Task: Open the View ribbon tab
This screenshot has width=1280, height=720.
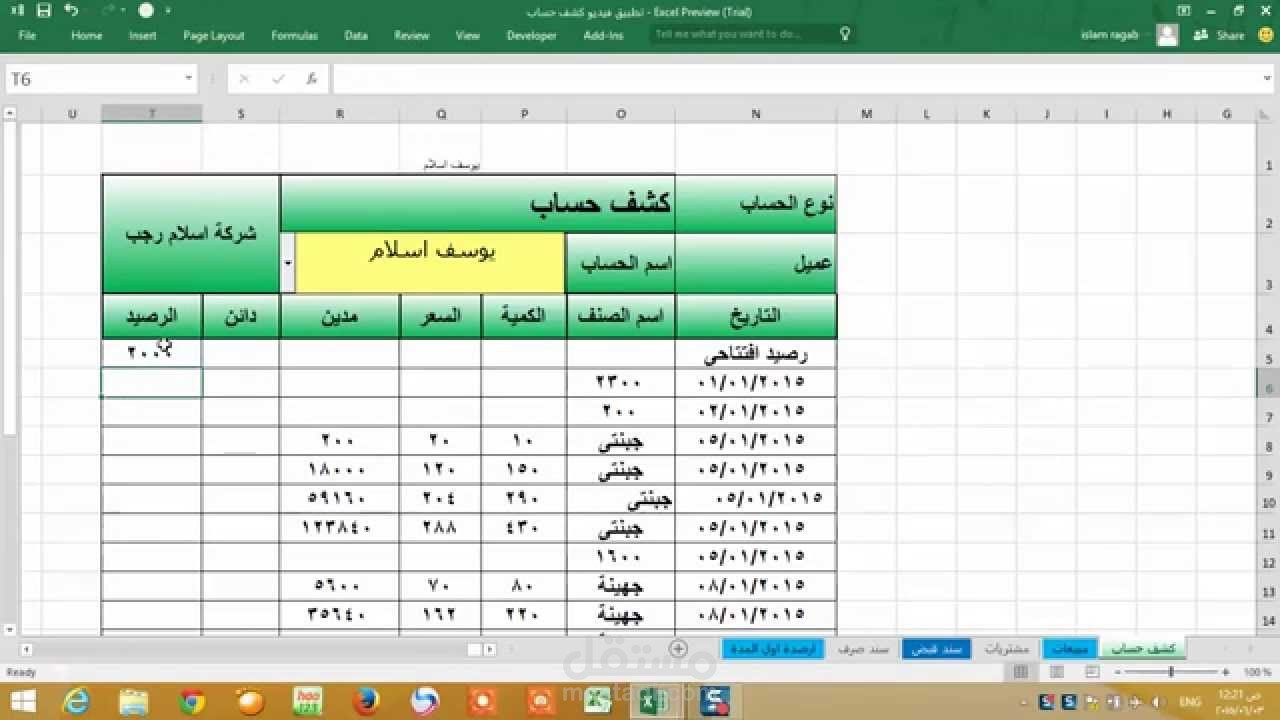Action: point(468,35)
